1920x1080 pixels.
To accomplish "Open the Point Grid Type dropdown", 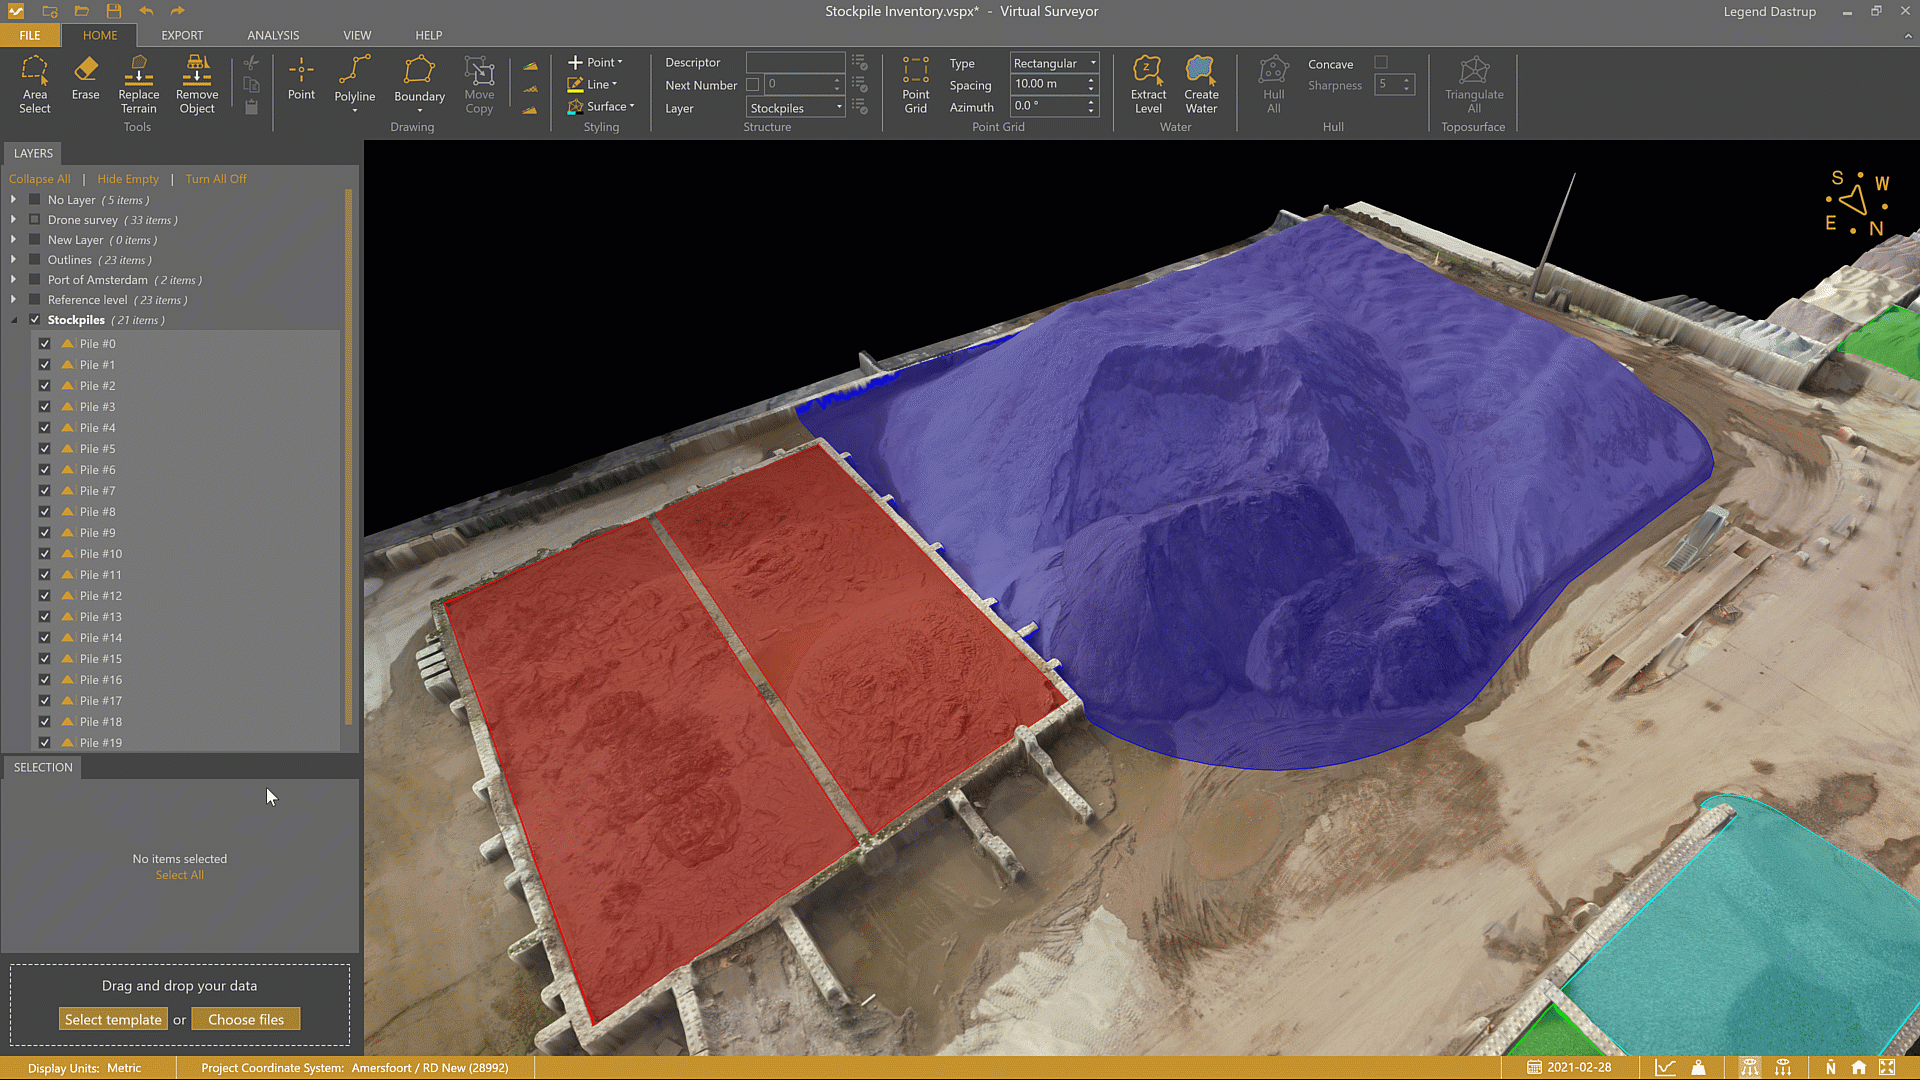I will coord(1054,63).
